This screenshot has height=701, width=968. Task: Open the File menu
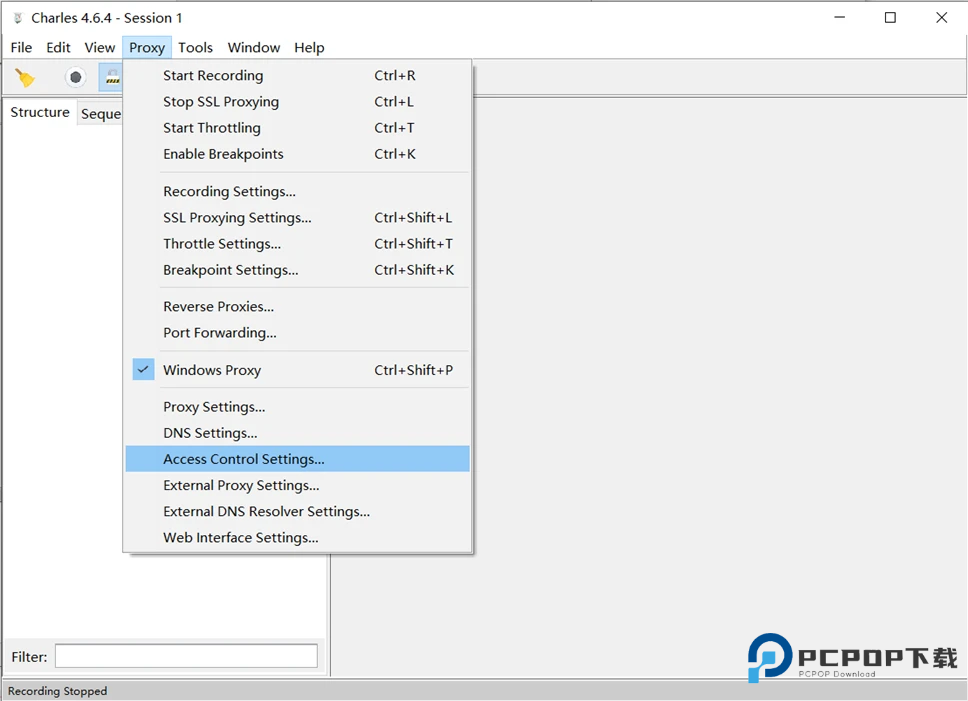[x=21, y=48]
